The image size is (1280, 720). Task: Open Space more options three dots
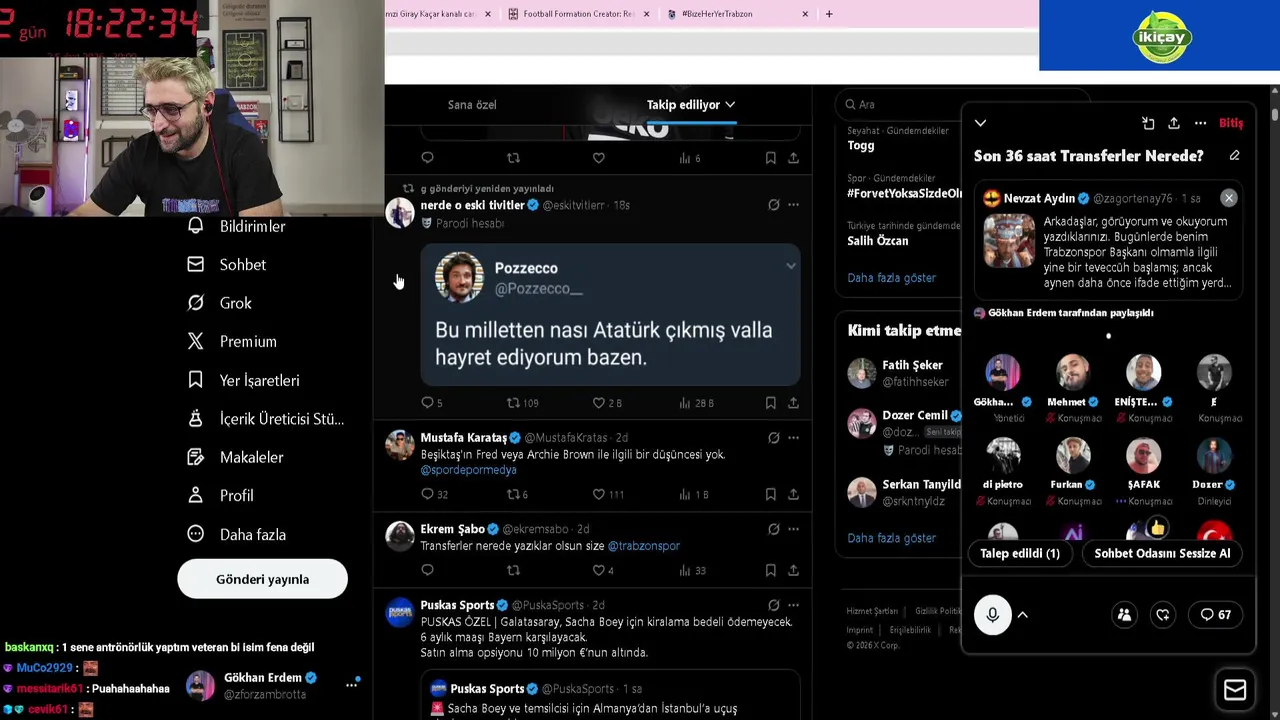[1200, 123]
